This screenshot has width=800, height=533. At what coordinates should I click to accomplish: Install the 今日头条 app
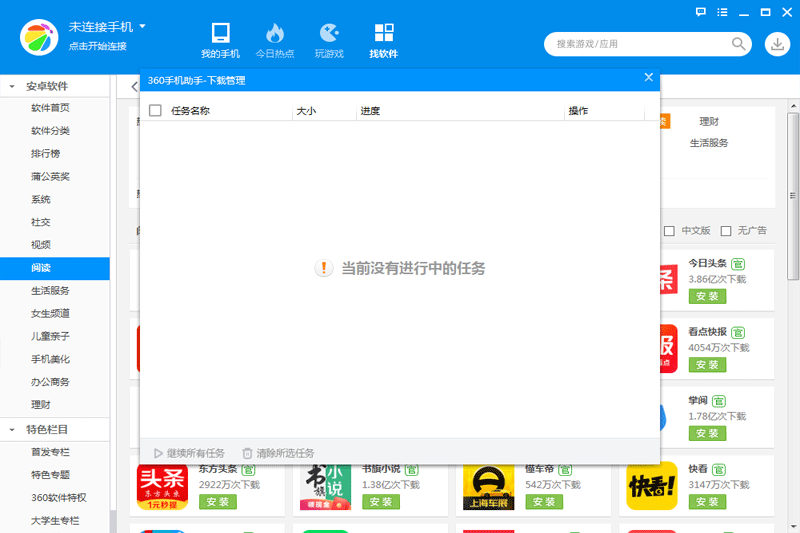point(707,297)
